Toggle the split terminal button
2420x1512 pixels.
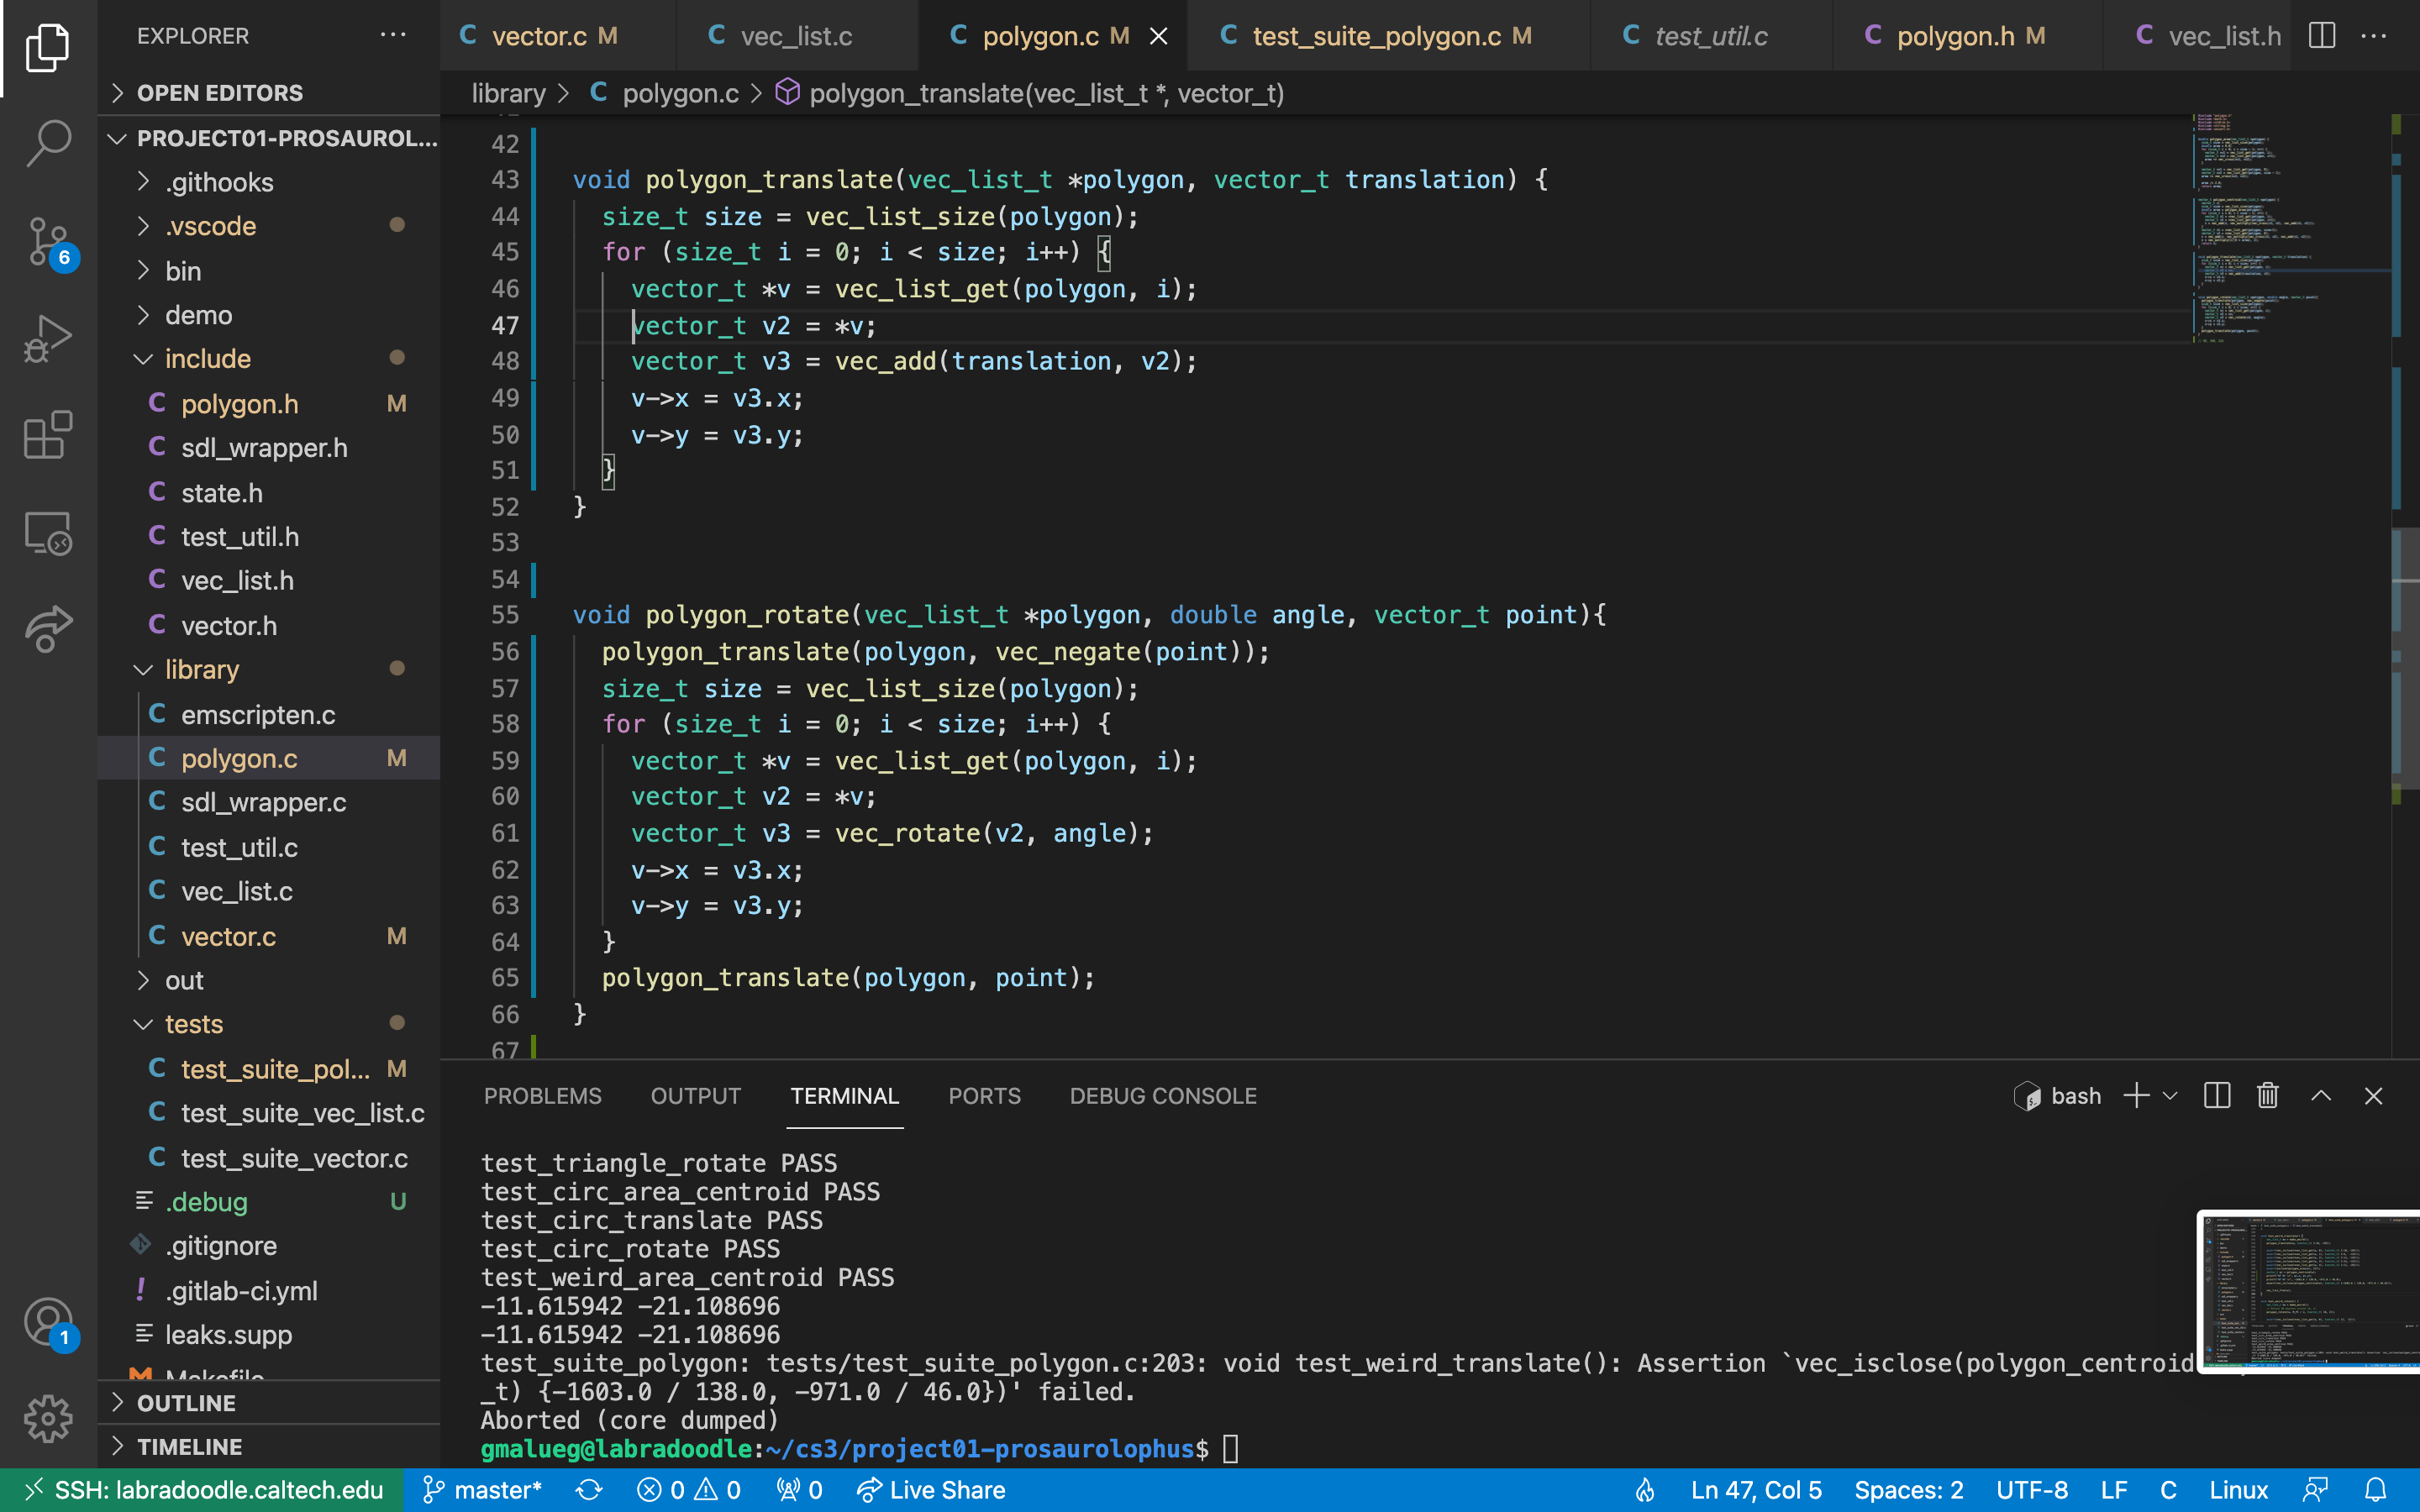click(2216, 1096)
